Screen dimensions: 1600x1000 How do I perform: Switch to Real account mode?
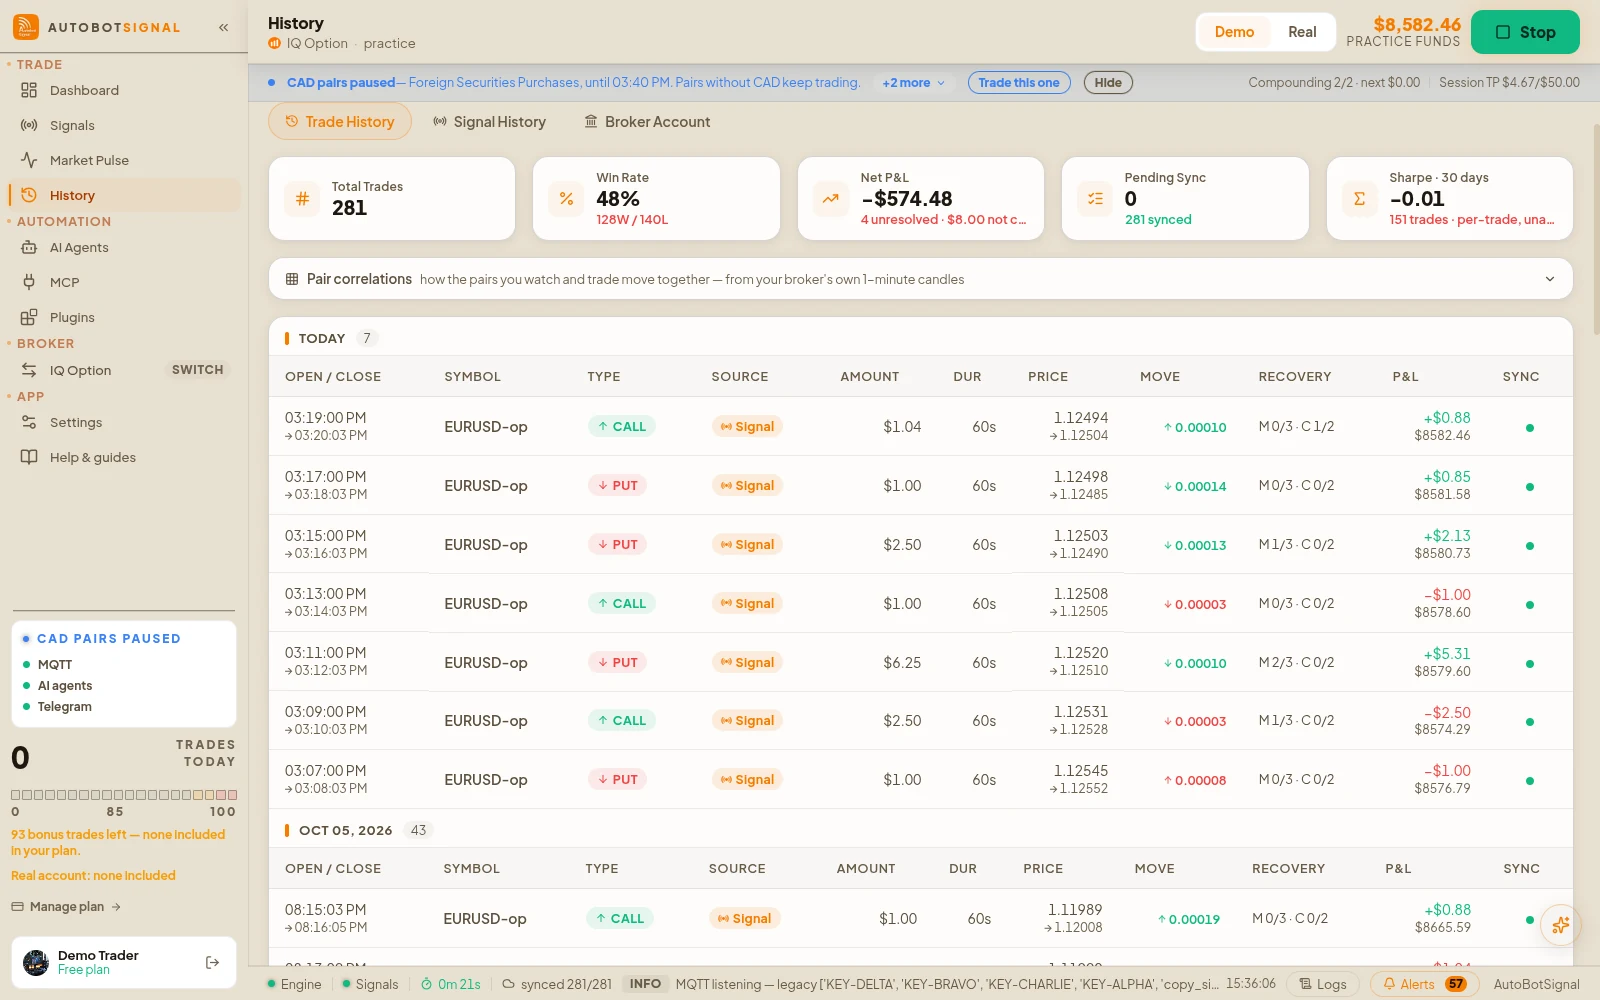(x=1302, y=32)
